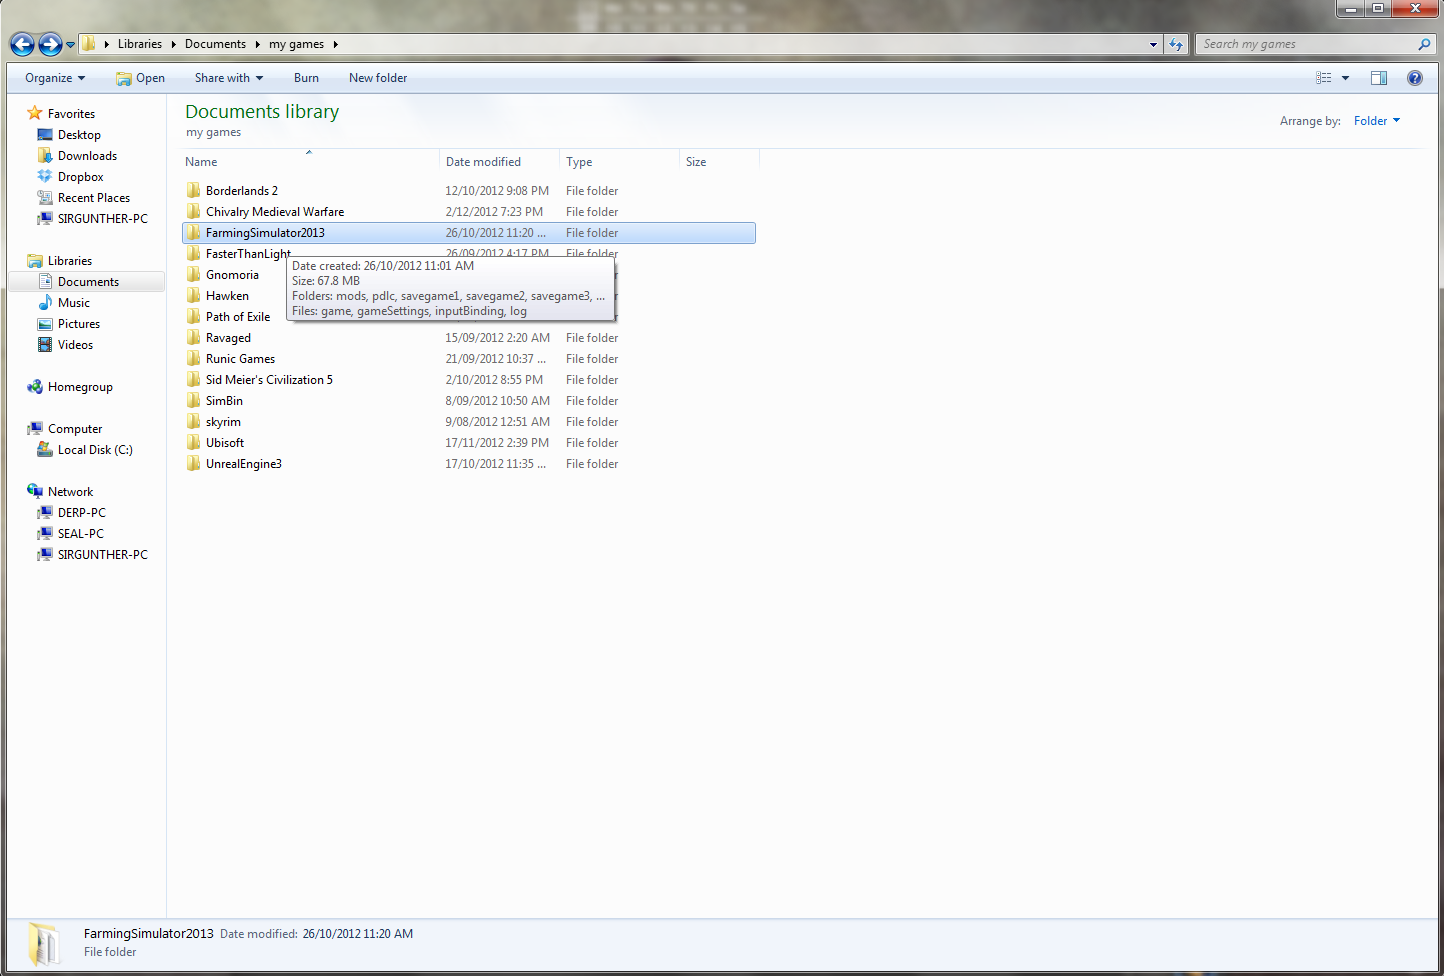Select Documents under Libraries
The height and width of the screenshot is (976, 1444).
pyautogui.click(x=88, y=282)
